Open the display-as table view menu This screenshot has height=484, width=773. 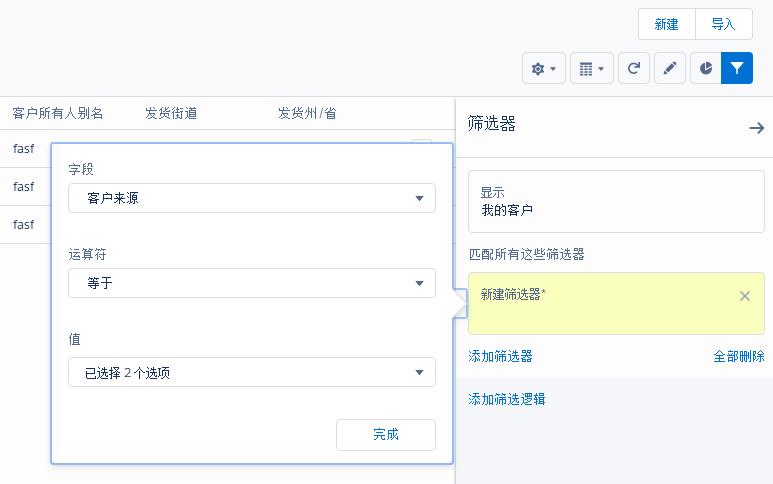[592, 68]
